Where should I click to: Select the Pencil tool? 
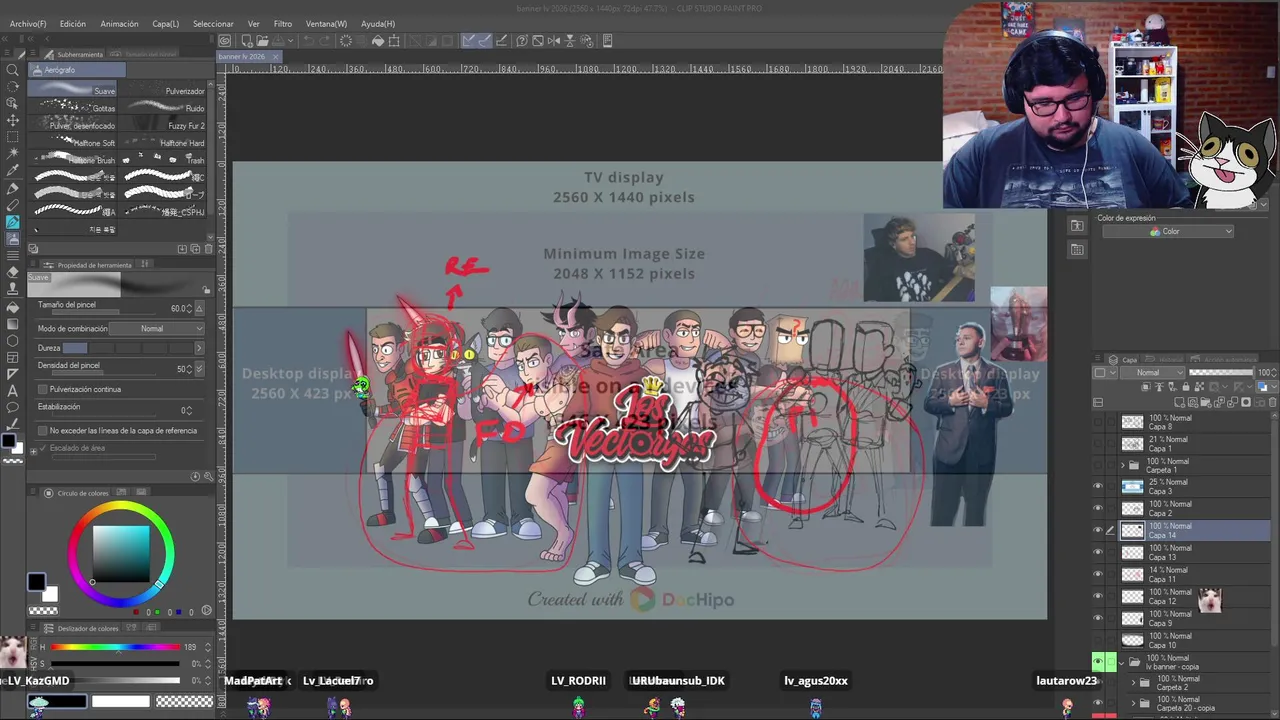[x=13, y=205]
